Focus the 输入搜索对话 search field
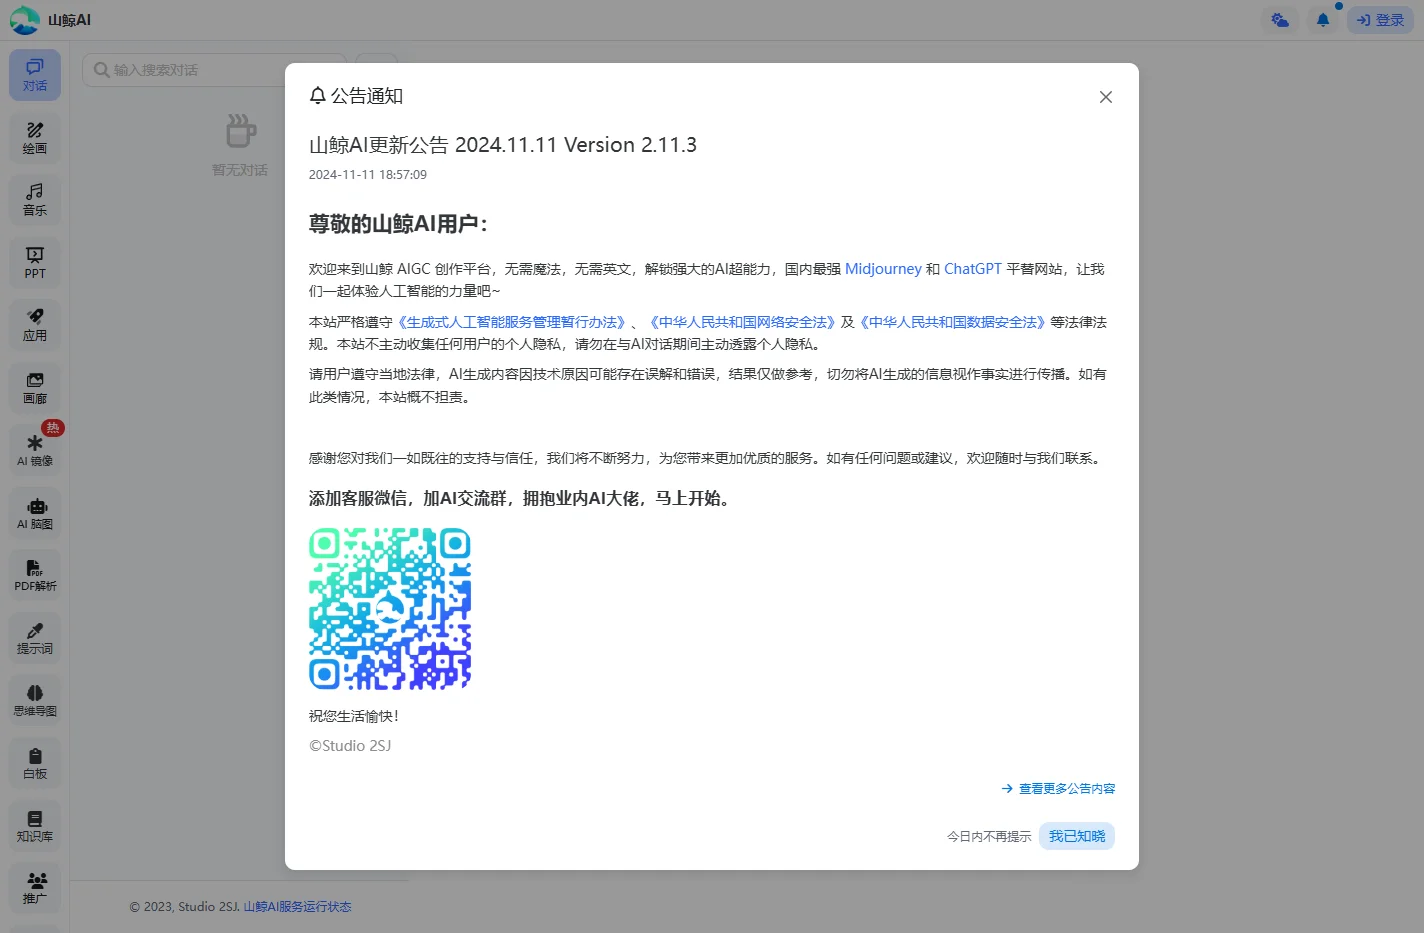This screenshot has width=1424, height=933. 215,70
